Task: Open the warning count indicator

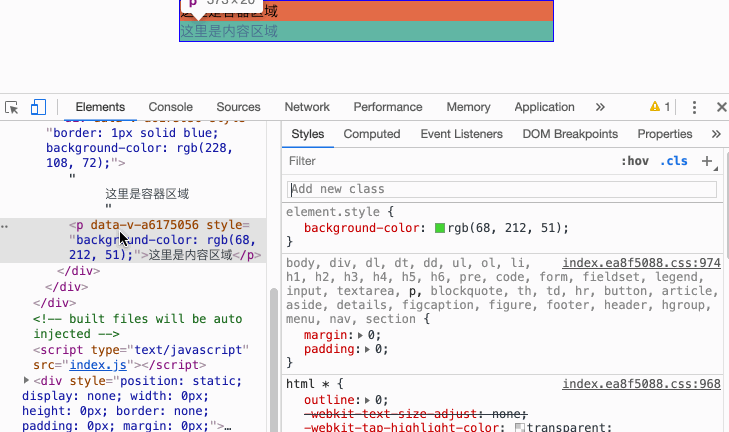Action: tap(660, 107)
